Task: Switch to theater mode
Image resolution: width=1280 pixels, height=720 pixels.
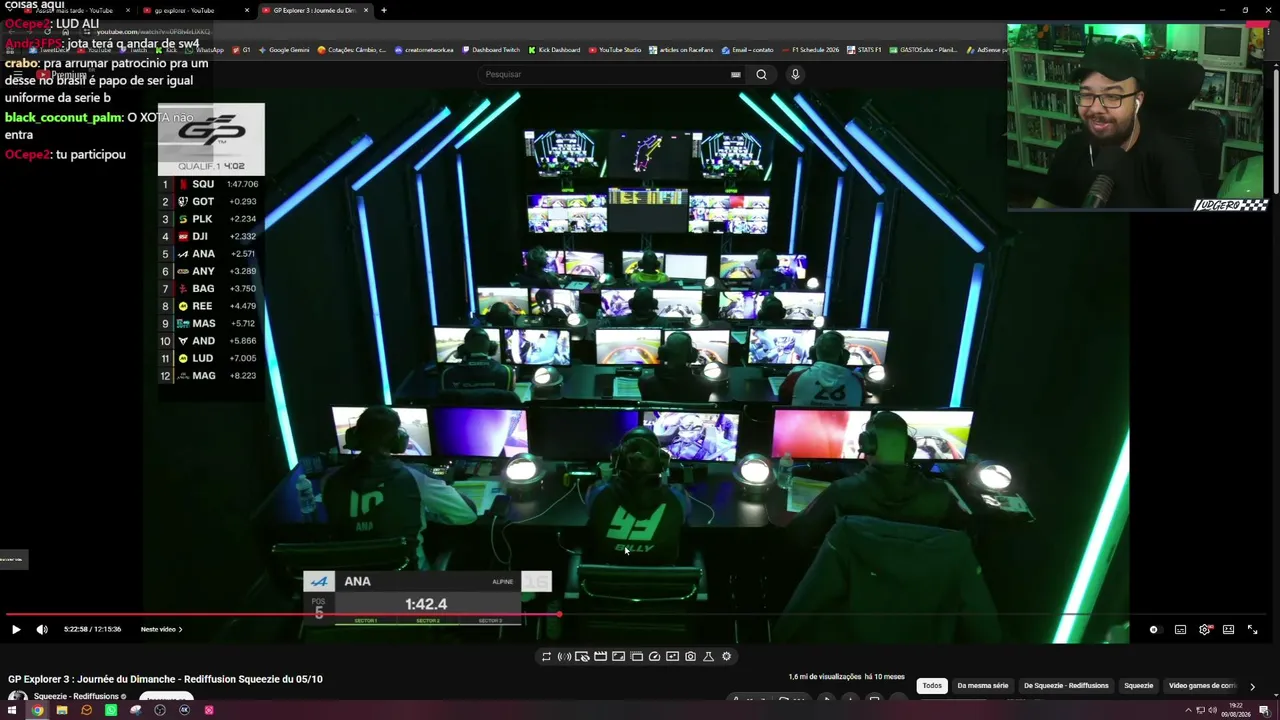Action: (1228, 629)
